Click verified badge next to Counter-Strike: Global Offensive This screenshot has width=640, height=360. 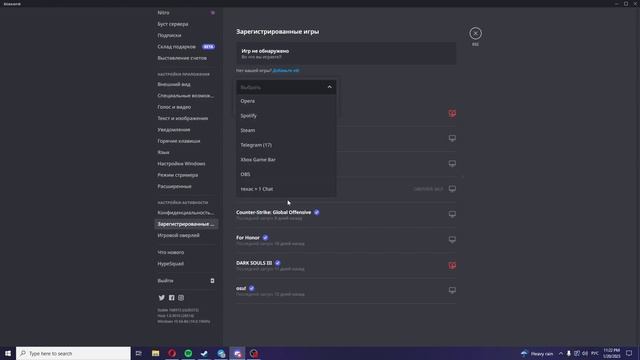click(317, 212)
